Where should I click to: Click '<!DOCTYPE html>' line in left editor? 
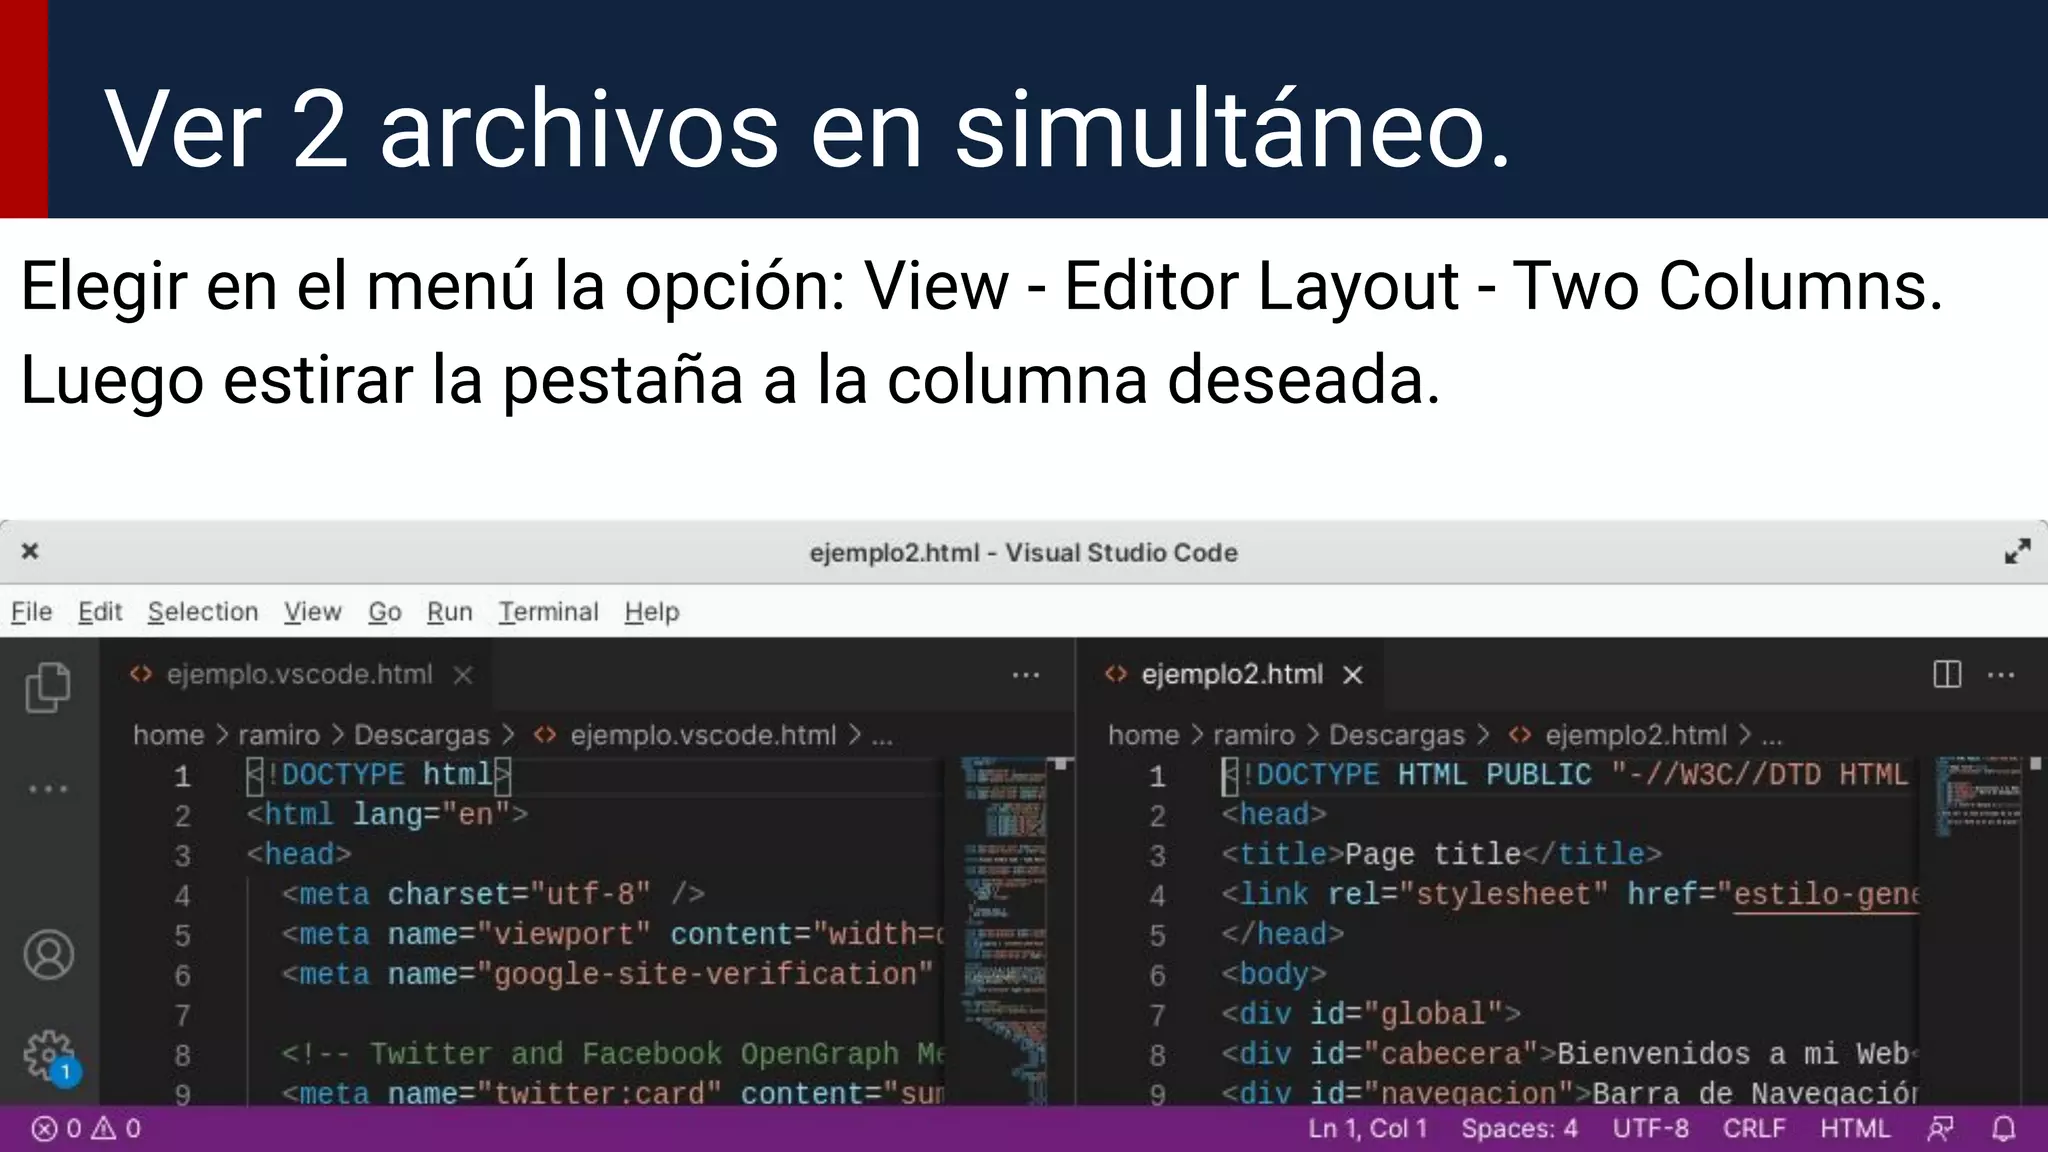379,775
